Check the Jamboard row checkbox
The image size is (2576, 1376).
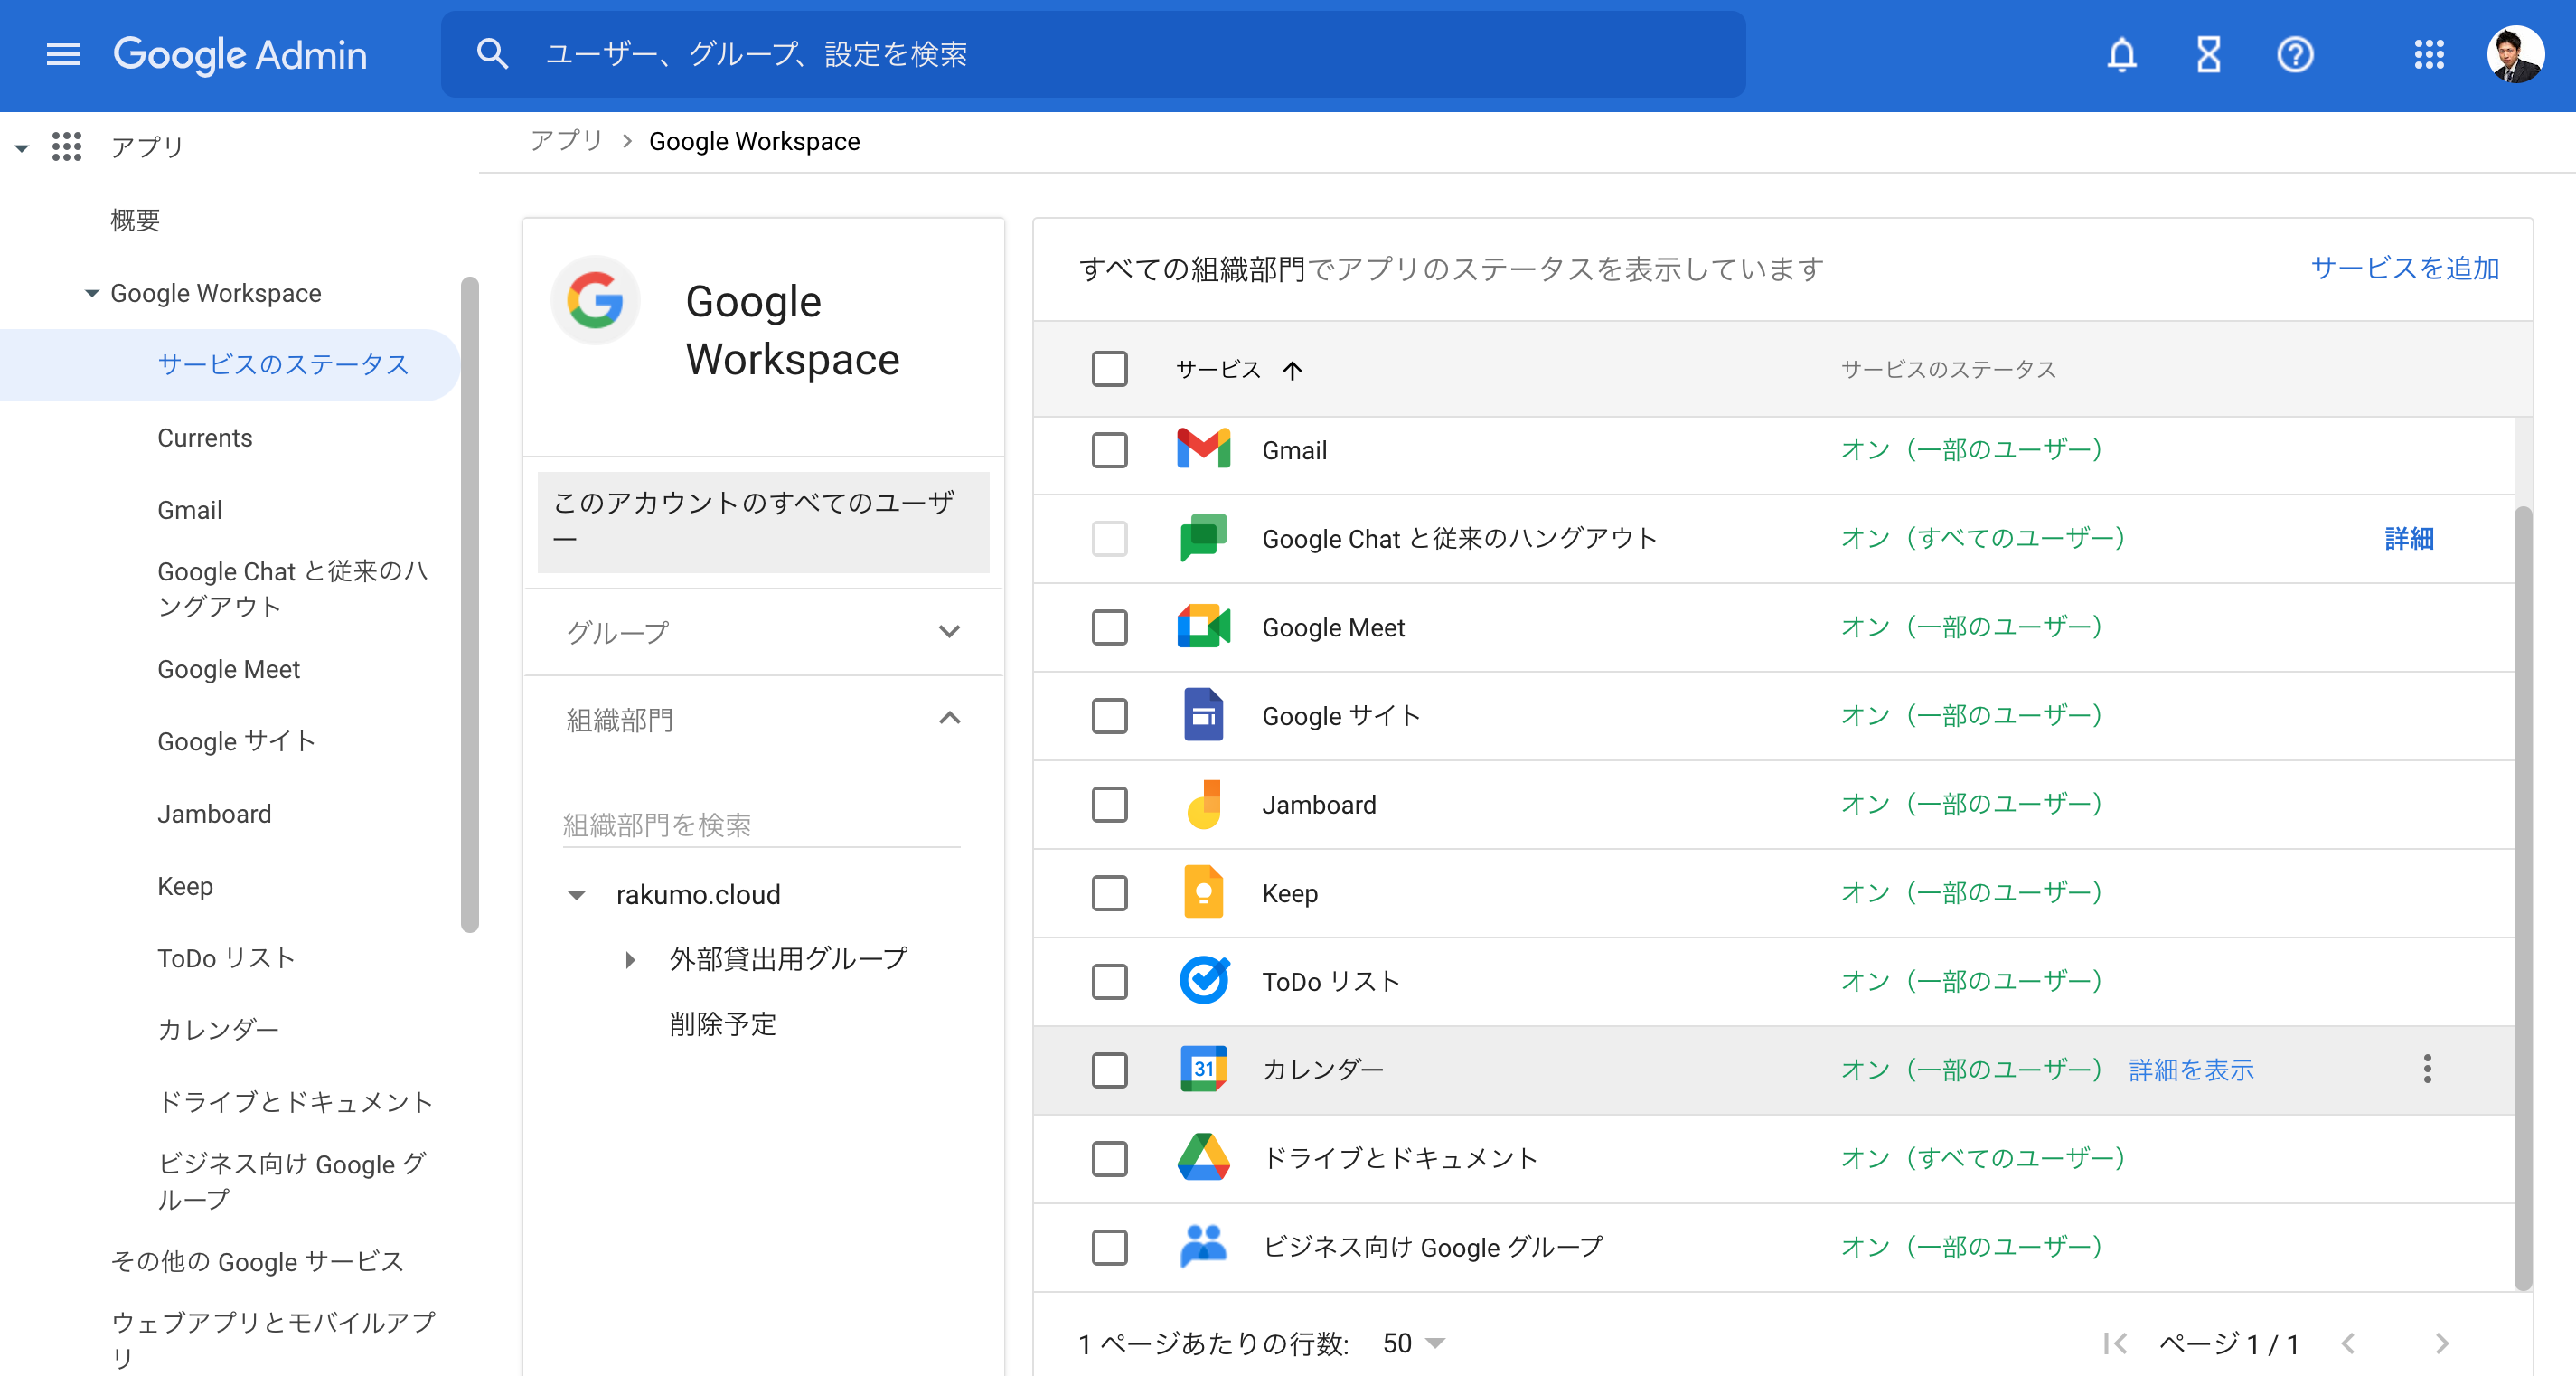point(1109,804)
